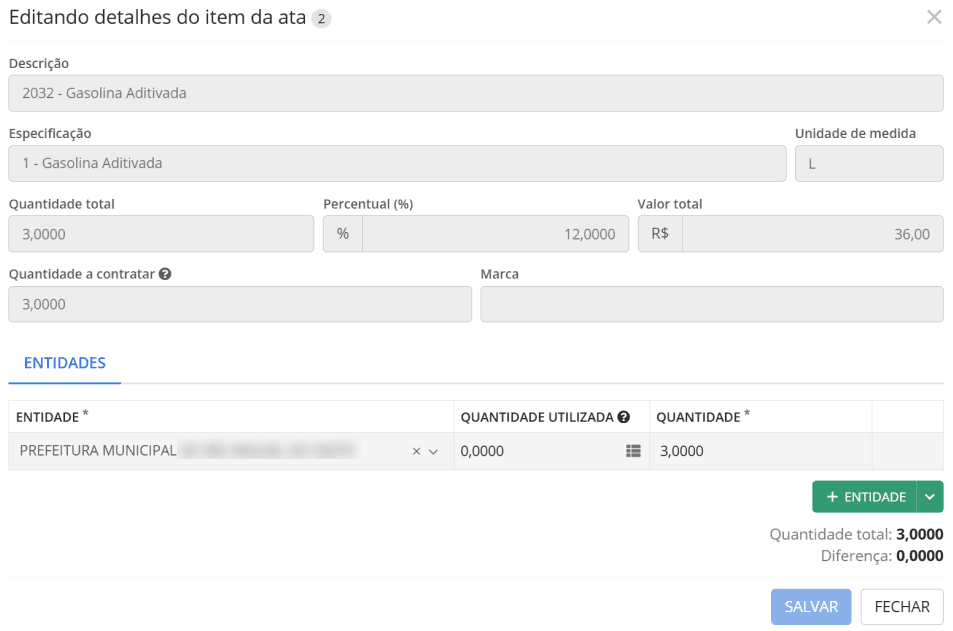Click the Marca input field
The image size is (953, 631).
(711, 305)
